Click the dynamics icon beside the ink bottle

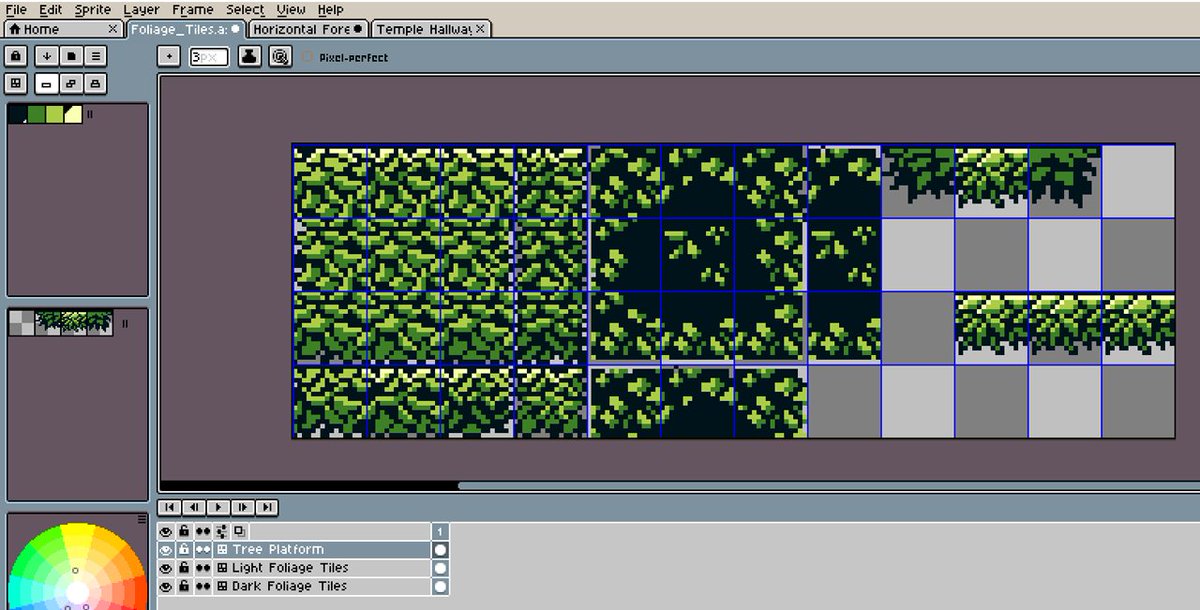coord(280,57)
